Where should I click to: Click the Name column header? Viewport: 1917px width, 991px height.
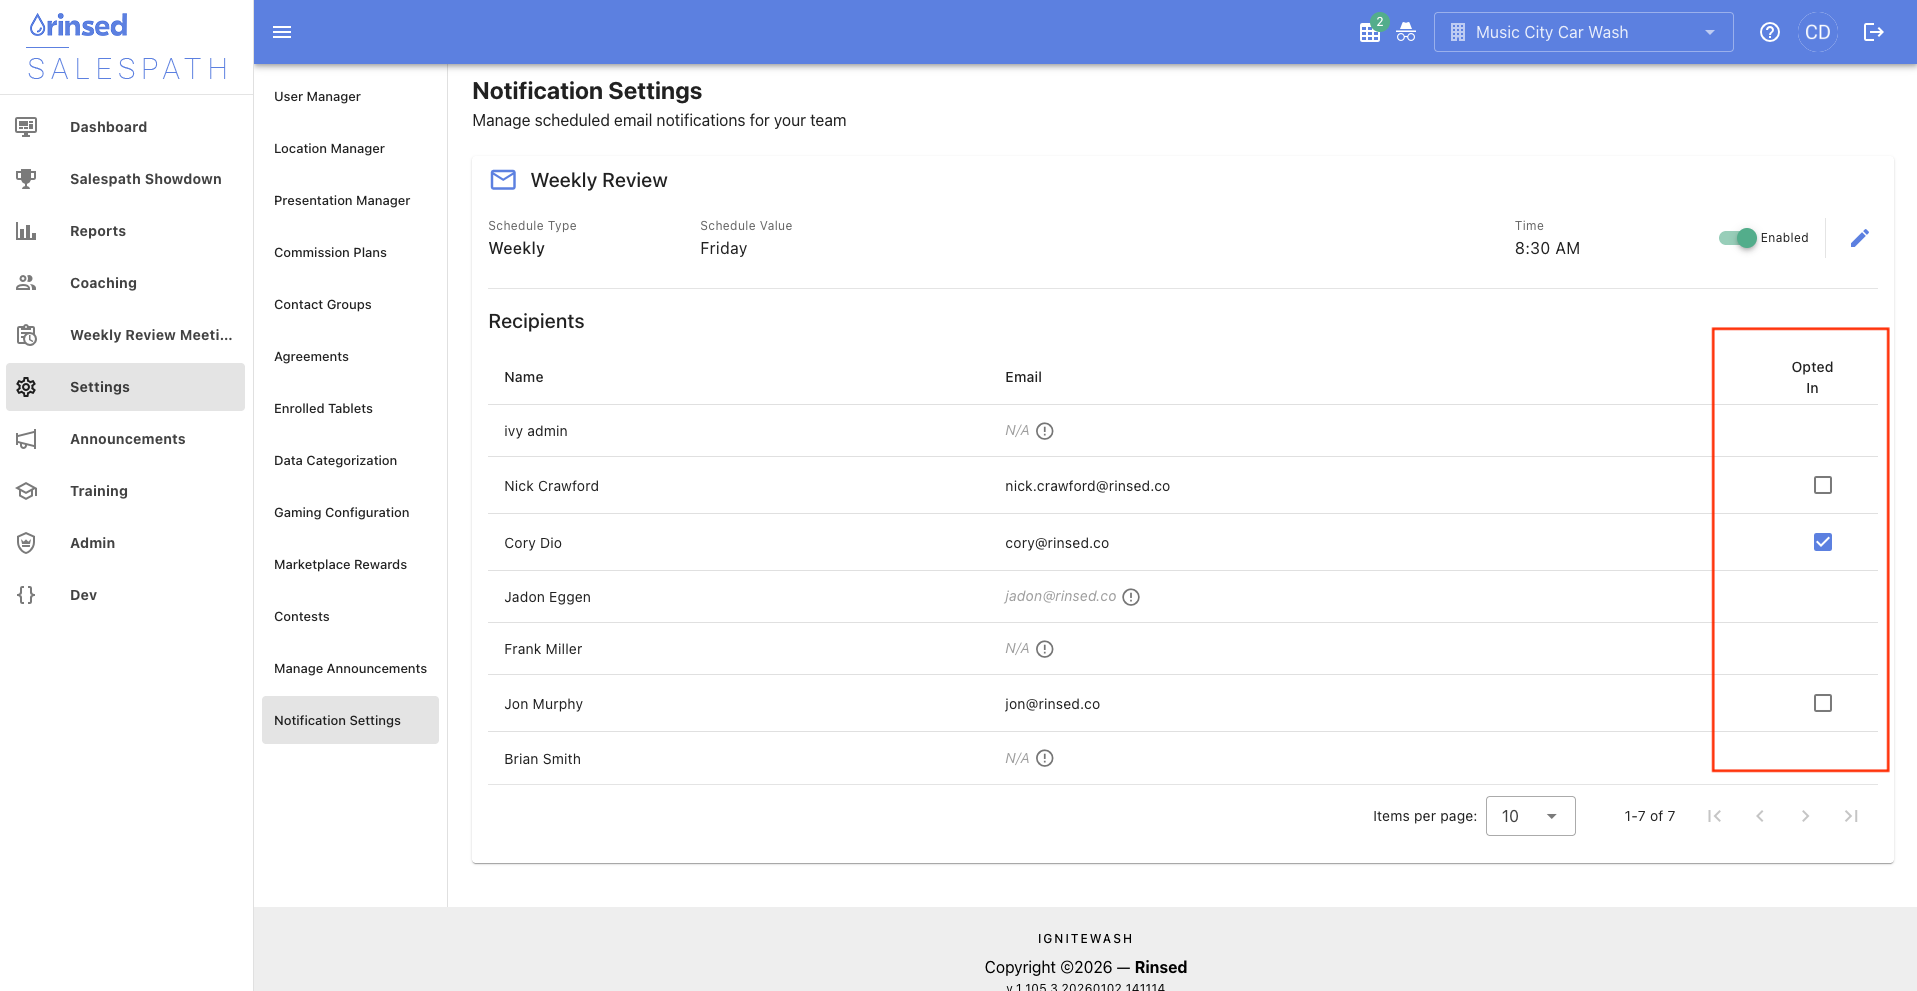(524, 377)
